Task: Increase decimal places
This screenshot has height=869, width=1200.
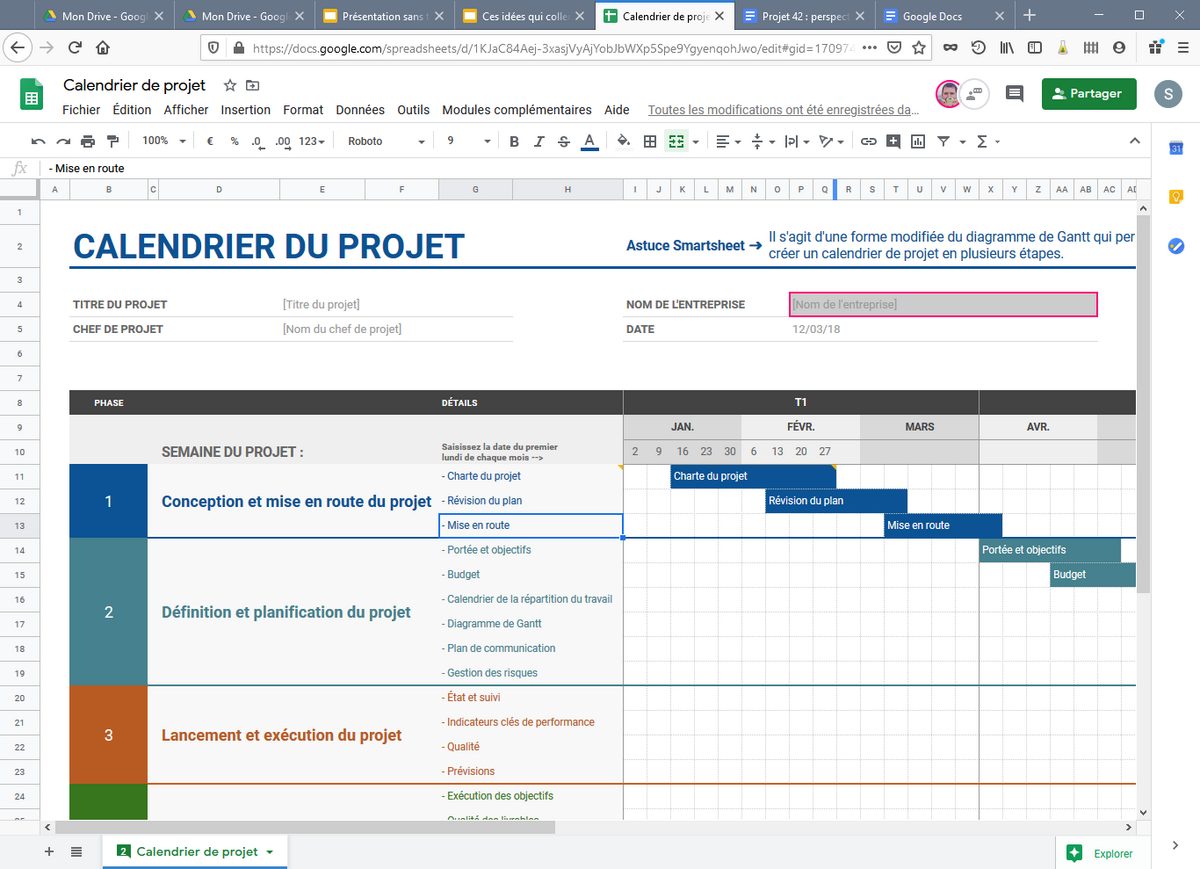Action: (x=283, y=141)
